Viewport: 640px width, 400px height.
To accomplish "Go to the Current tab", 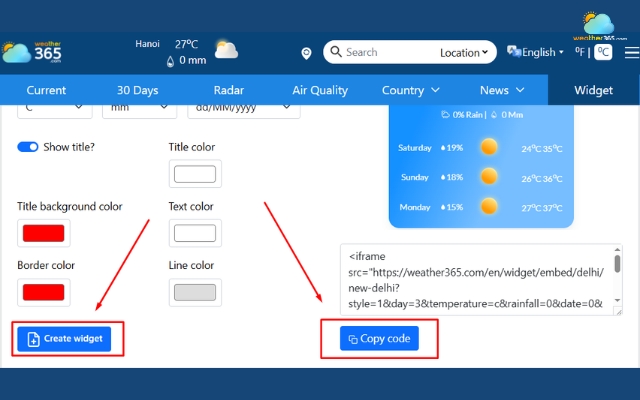I will pyautogui.click(x=46, y=90).
